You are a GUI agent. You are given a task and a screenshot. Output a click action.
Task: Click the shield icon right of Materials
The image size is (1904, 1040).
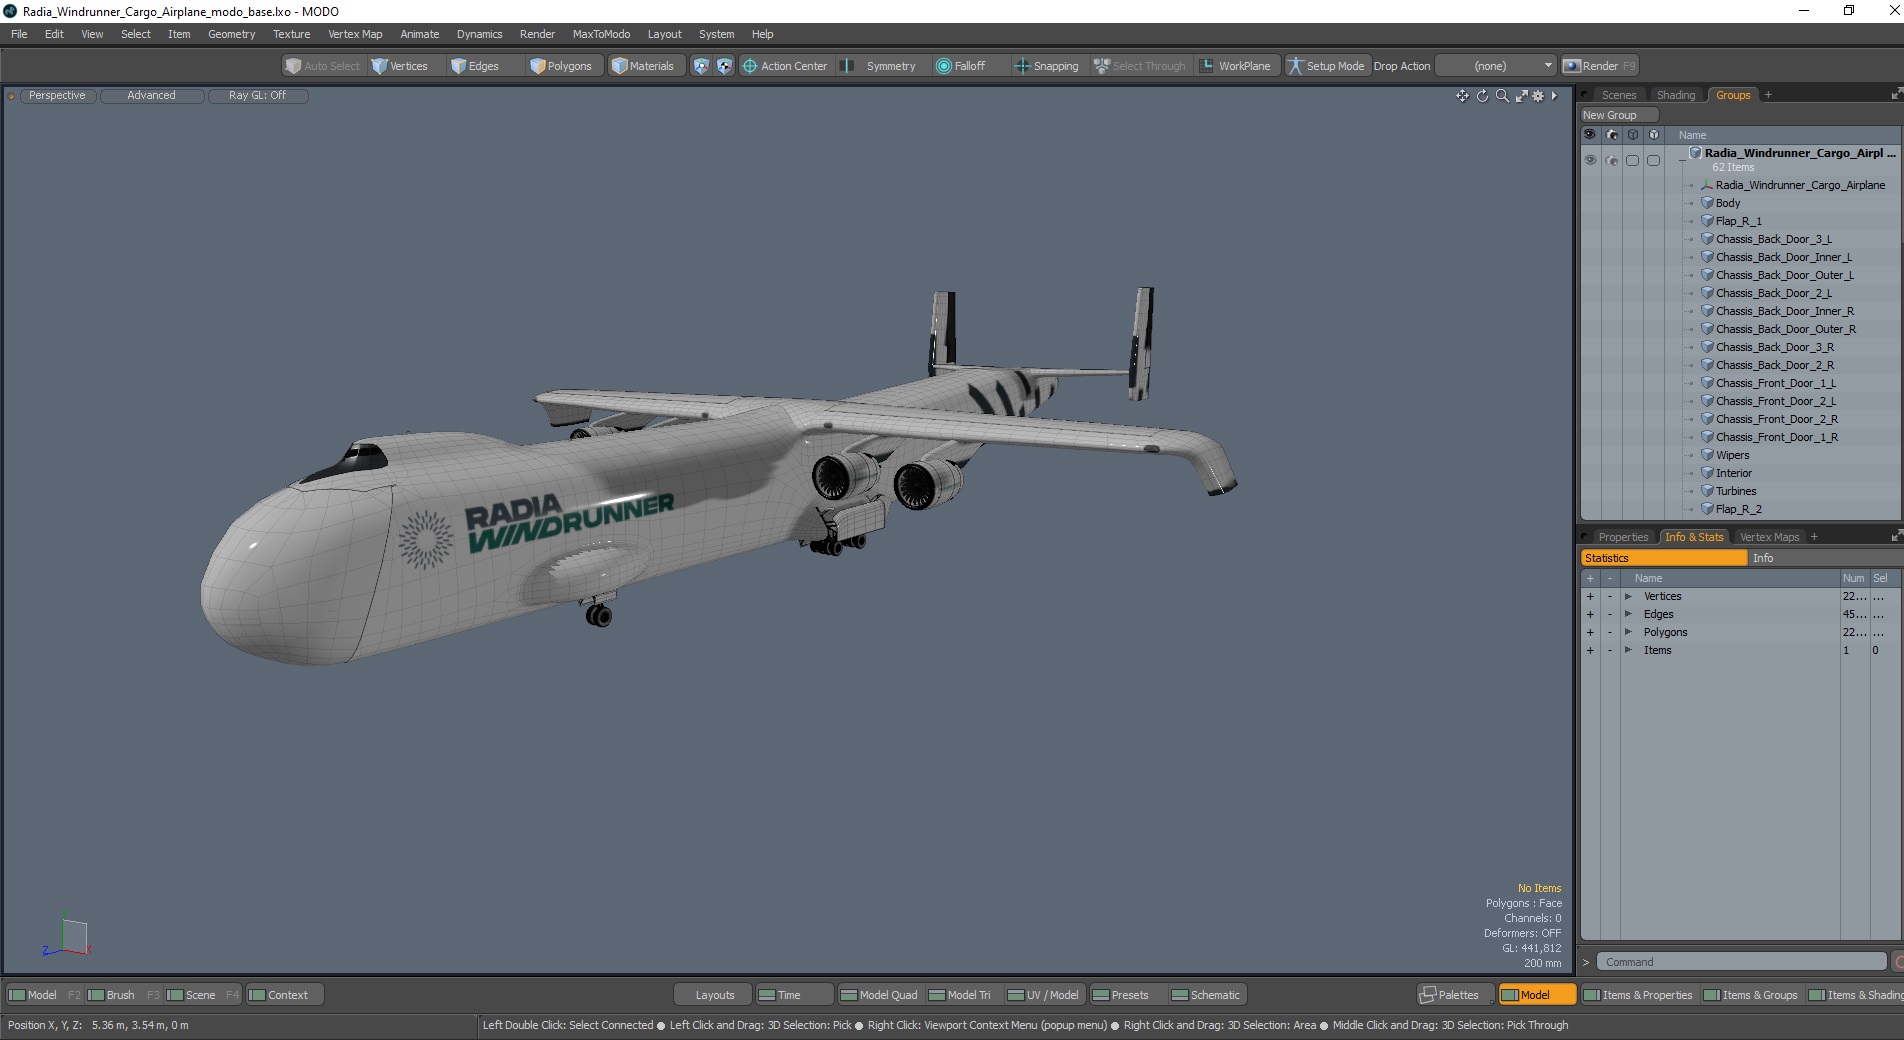701,66
